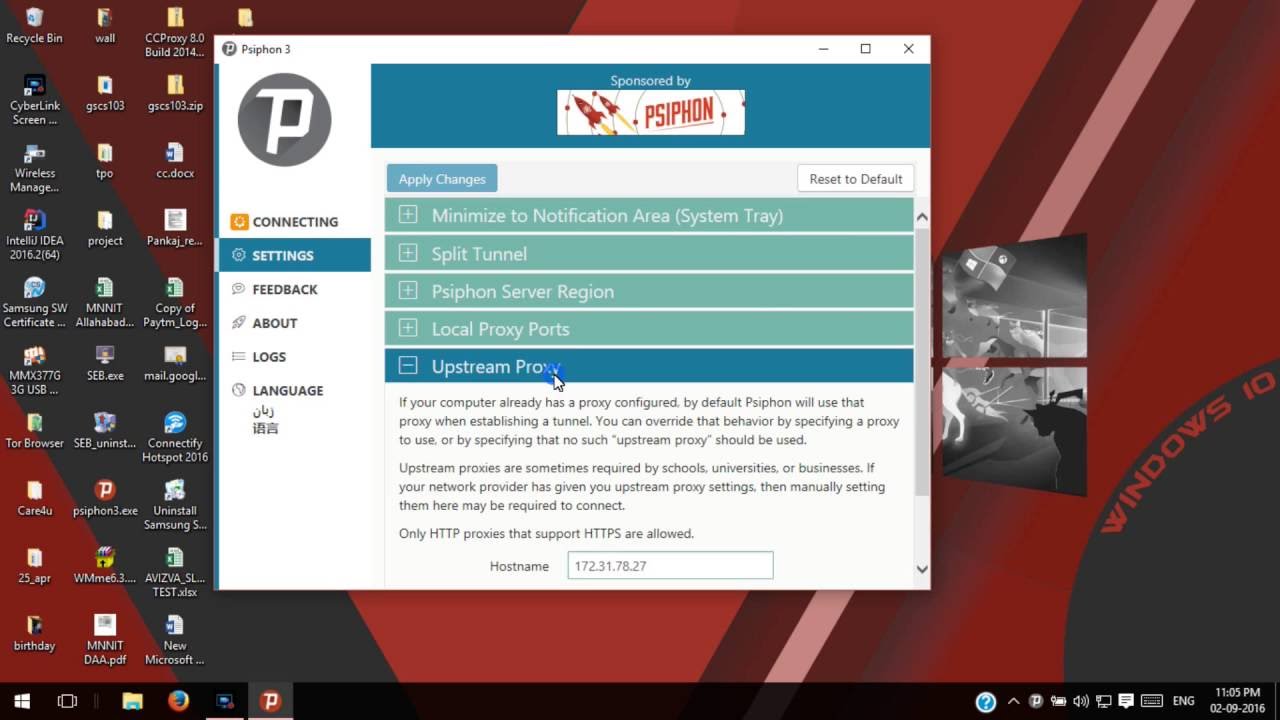Open File Explorer from the taskbar
The height and width of the screenshot is (720, 1280).
132,701
